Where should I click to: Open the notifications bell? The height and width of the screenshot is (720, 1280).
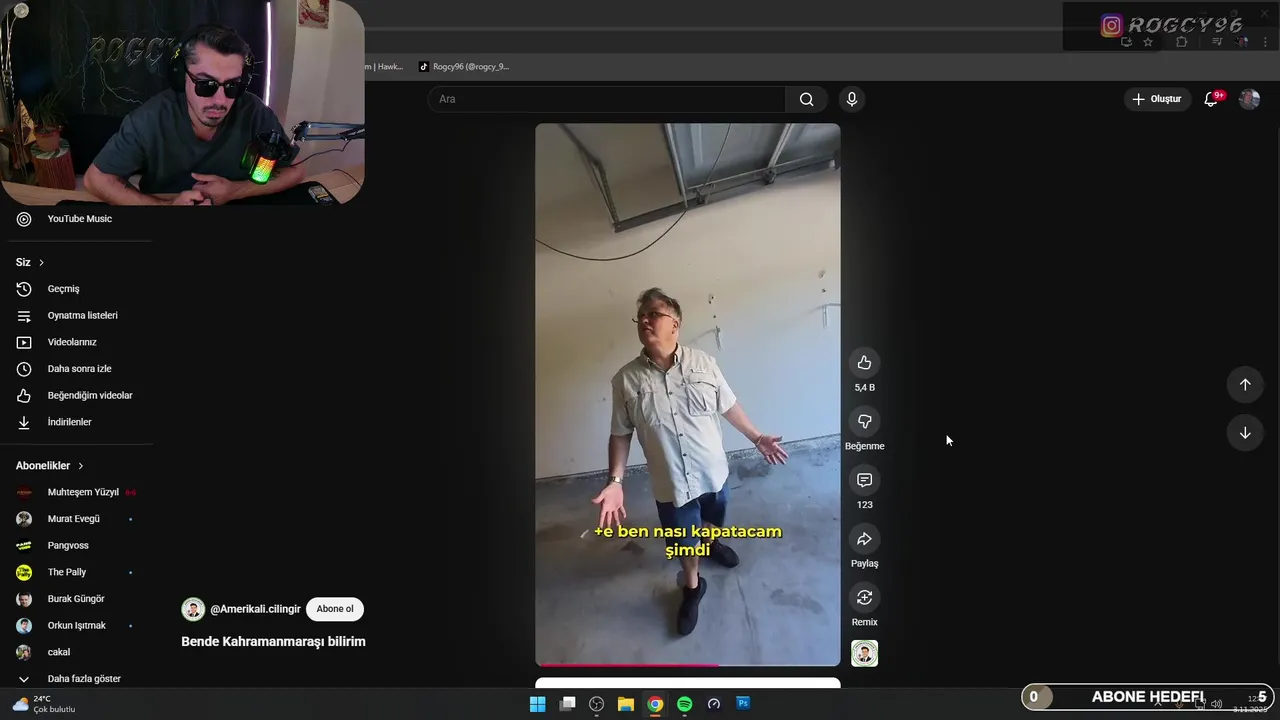point(1211,99)
